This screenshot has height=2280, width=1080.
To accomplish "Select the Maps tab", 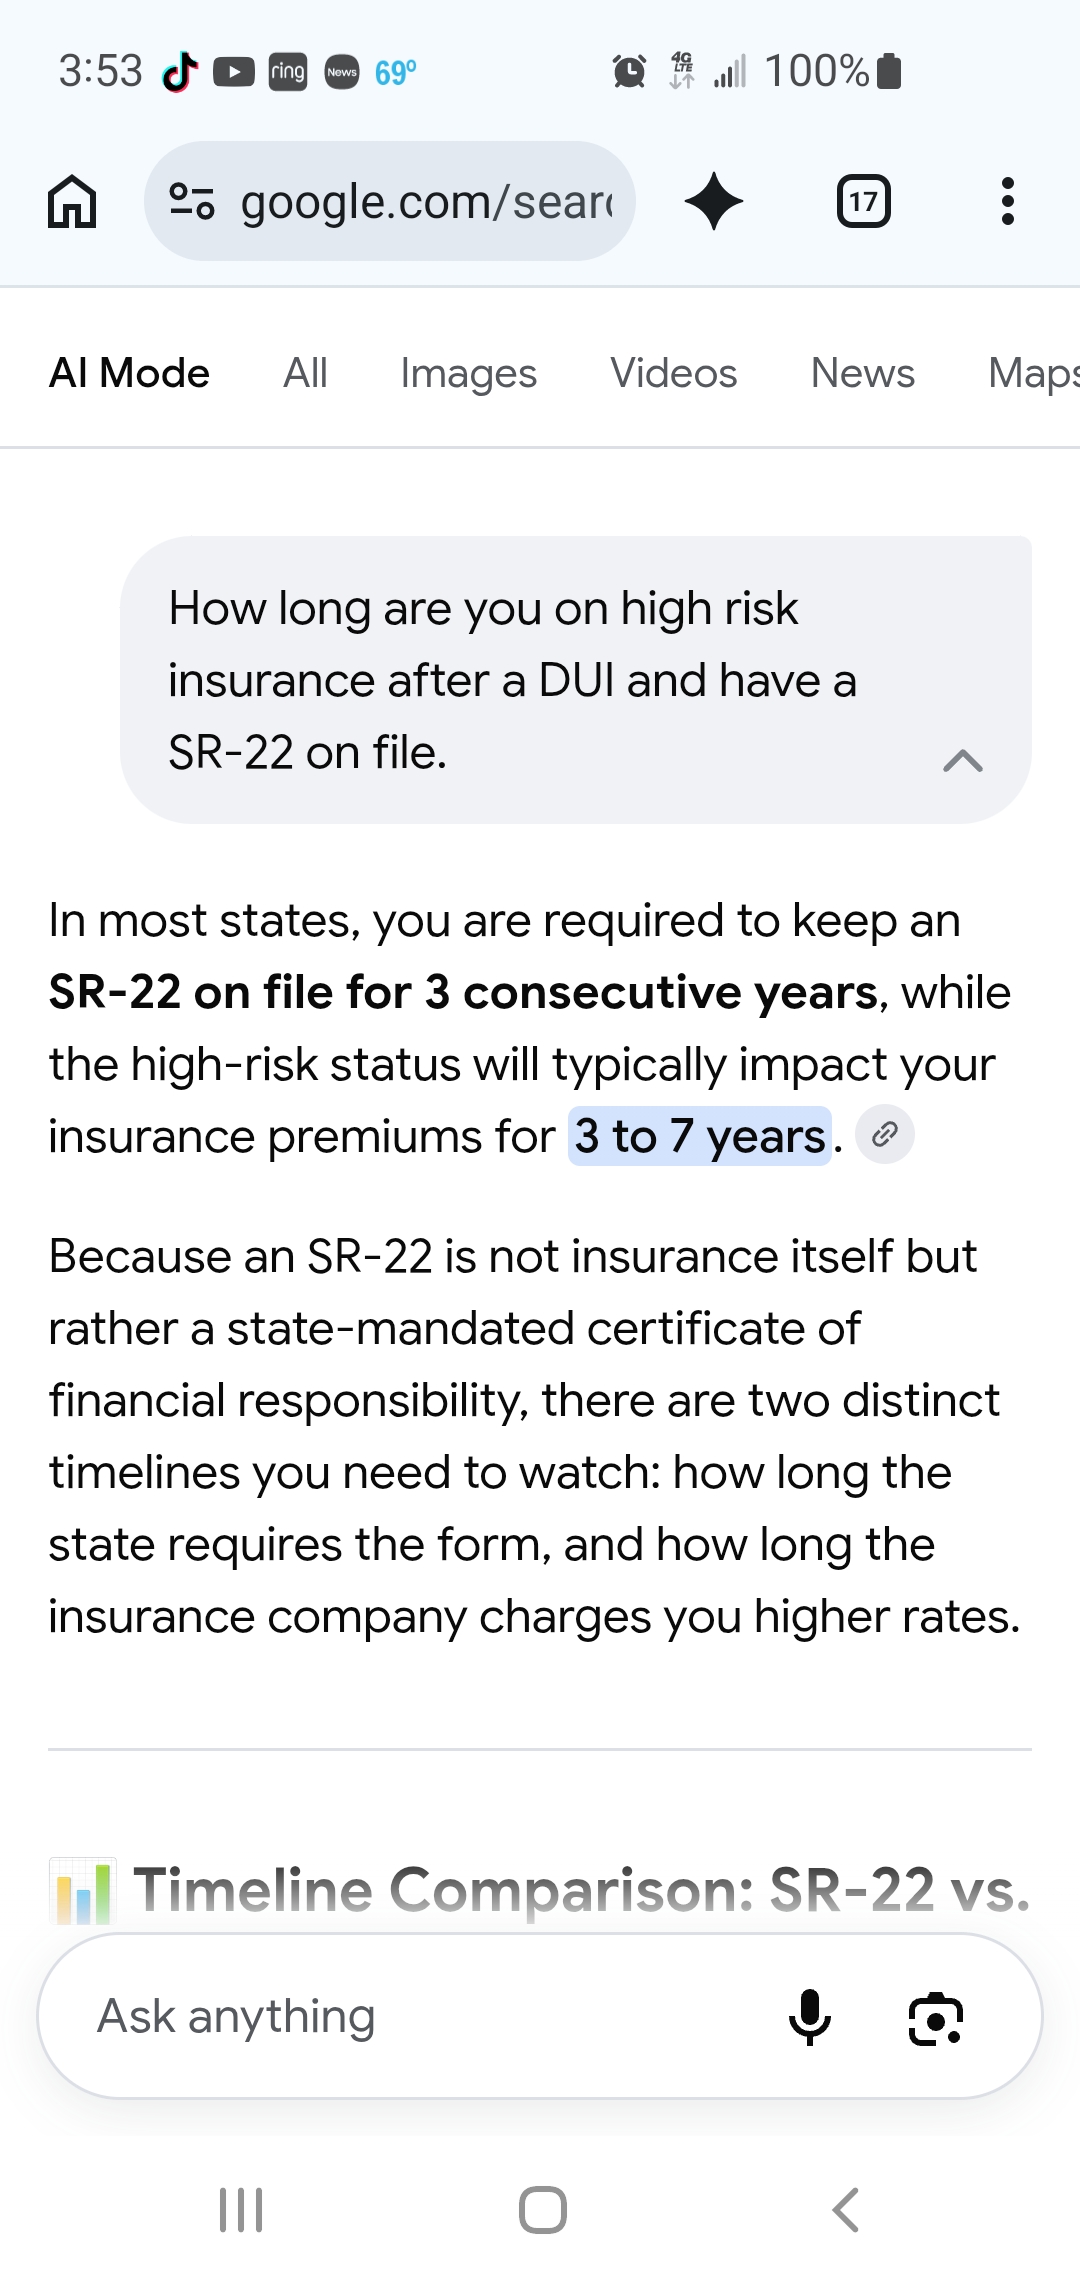I will pyautogui.click(x=1034, y=373).
